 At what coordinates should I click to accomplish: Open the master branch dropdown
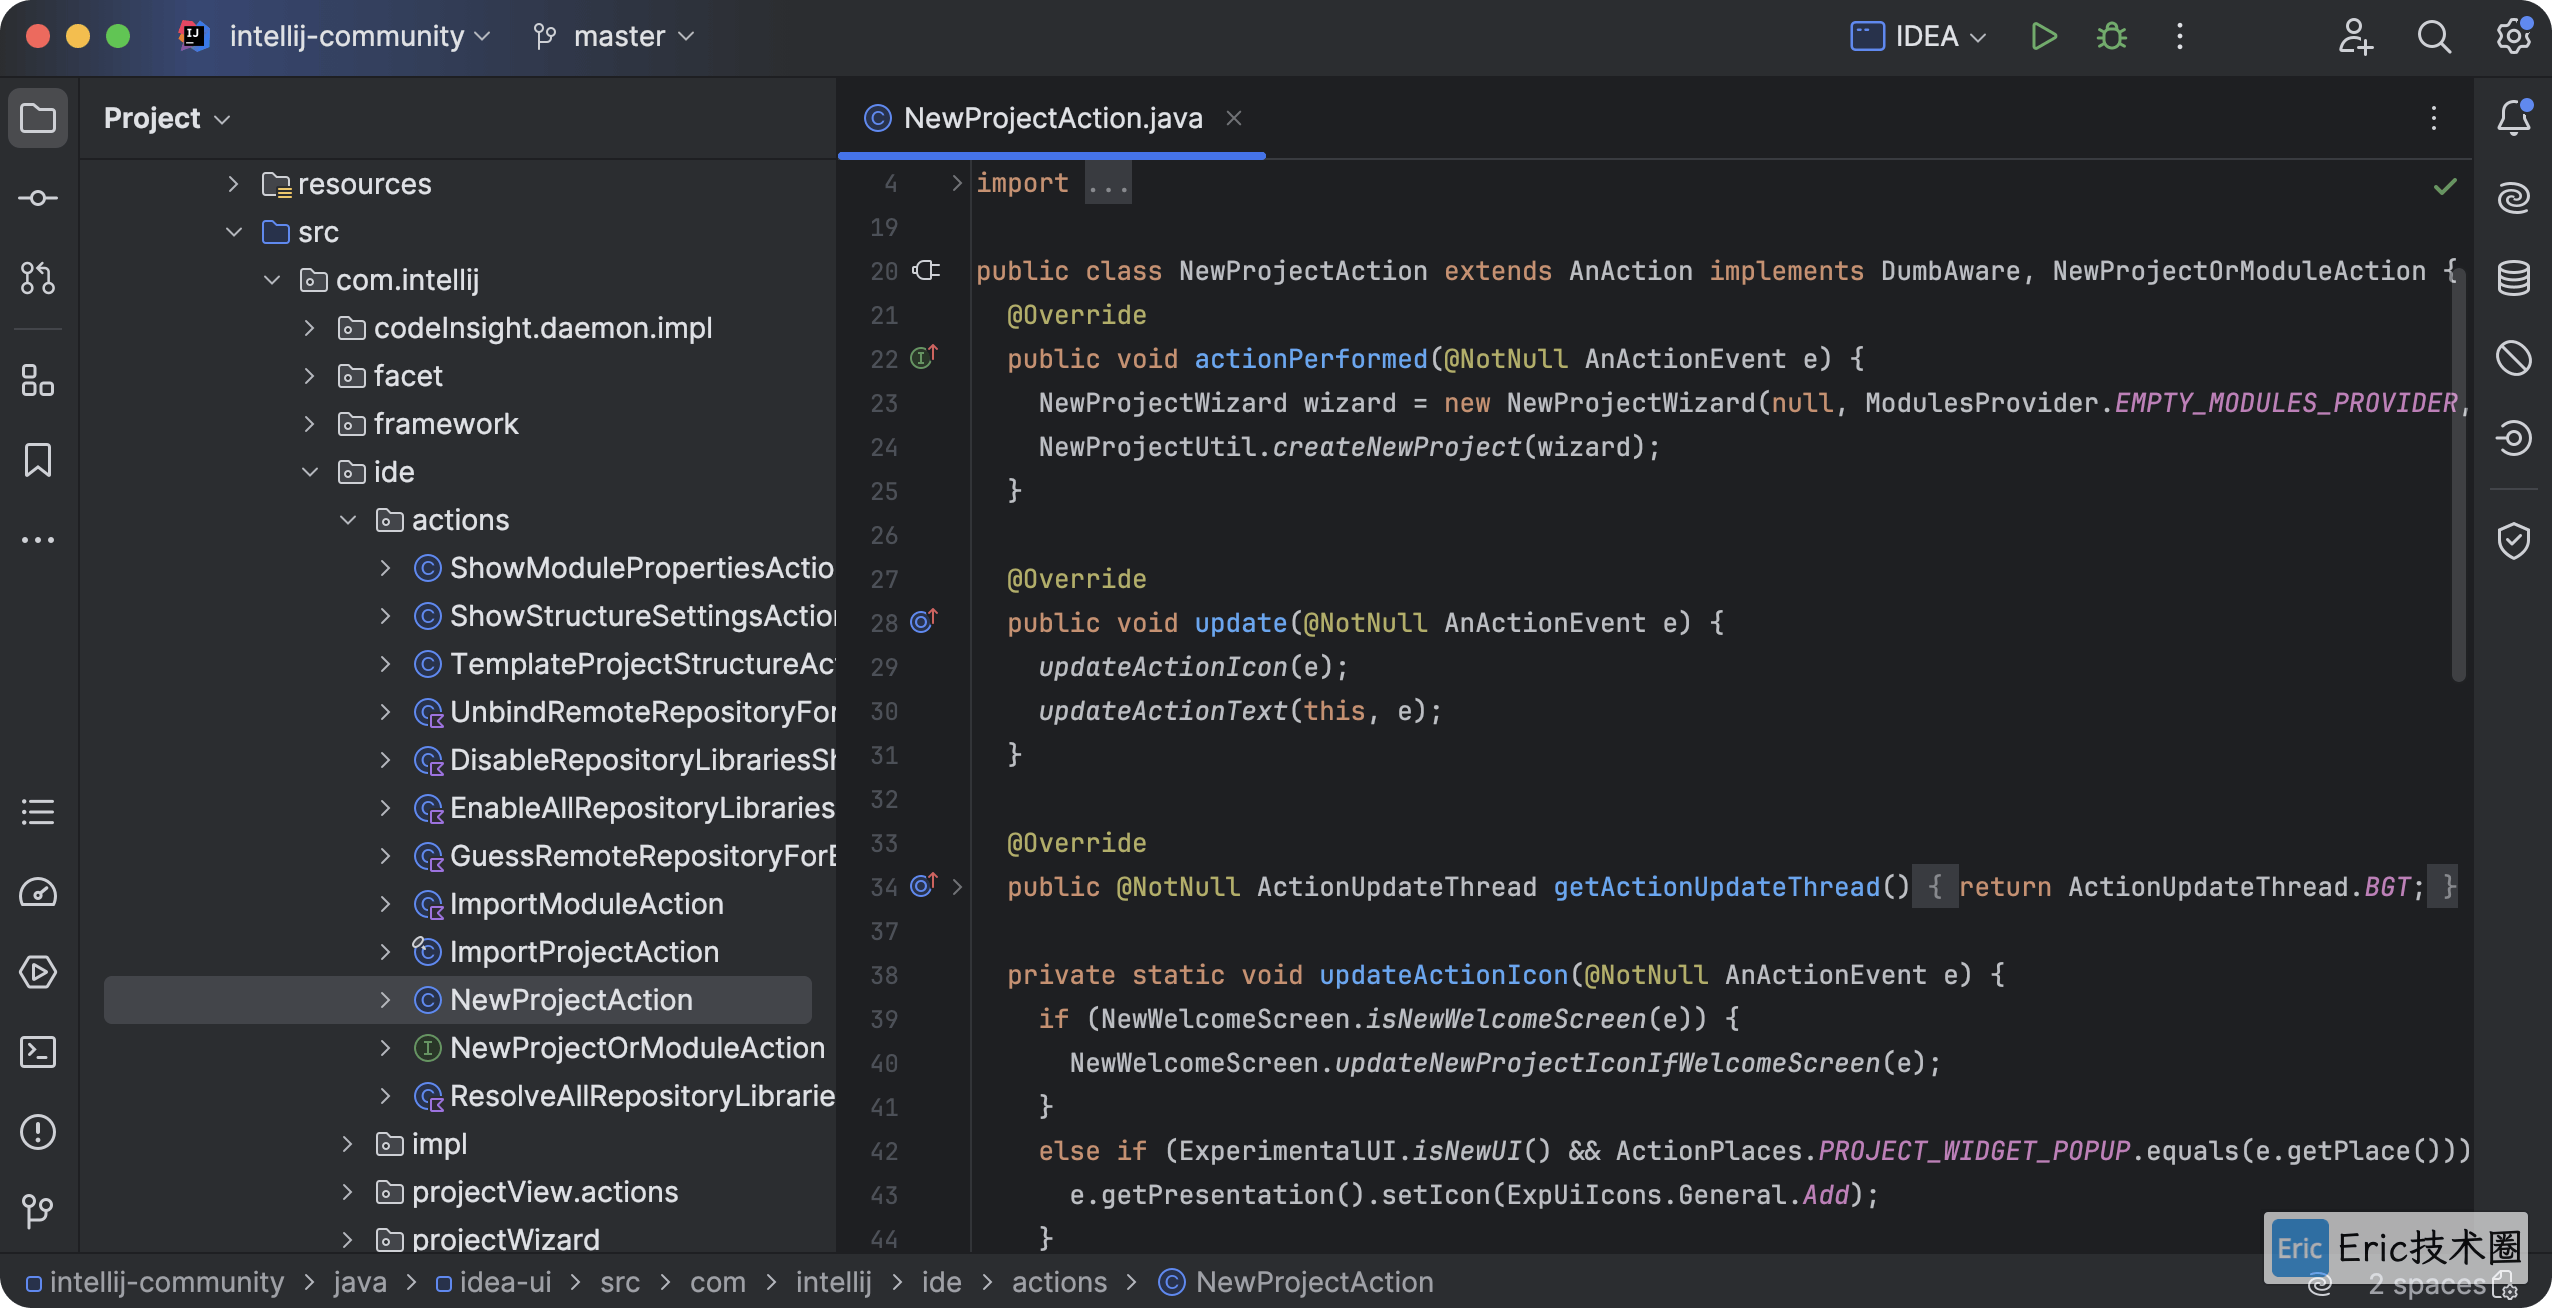coord(613,36)
